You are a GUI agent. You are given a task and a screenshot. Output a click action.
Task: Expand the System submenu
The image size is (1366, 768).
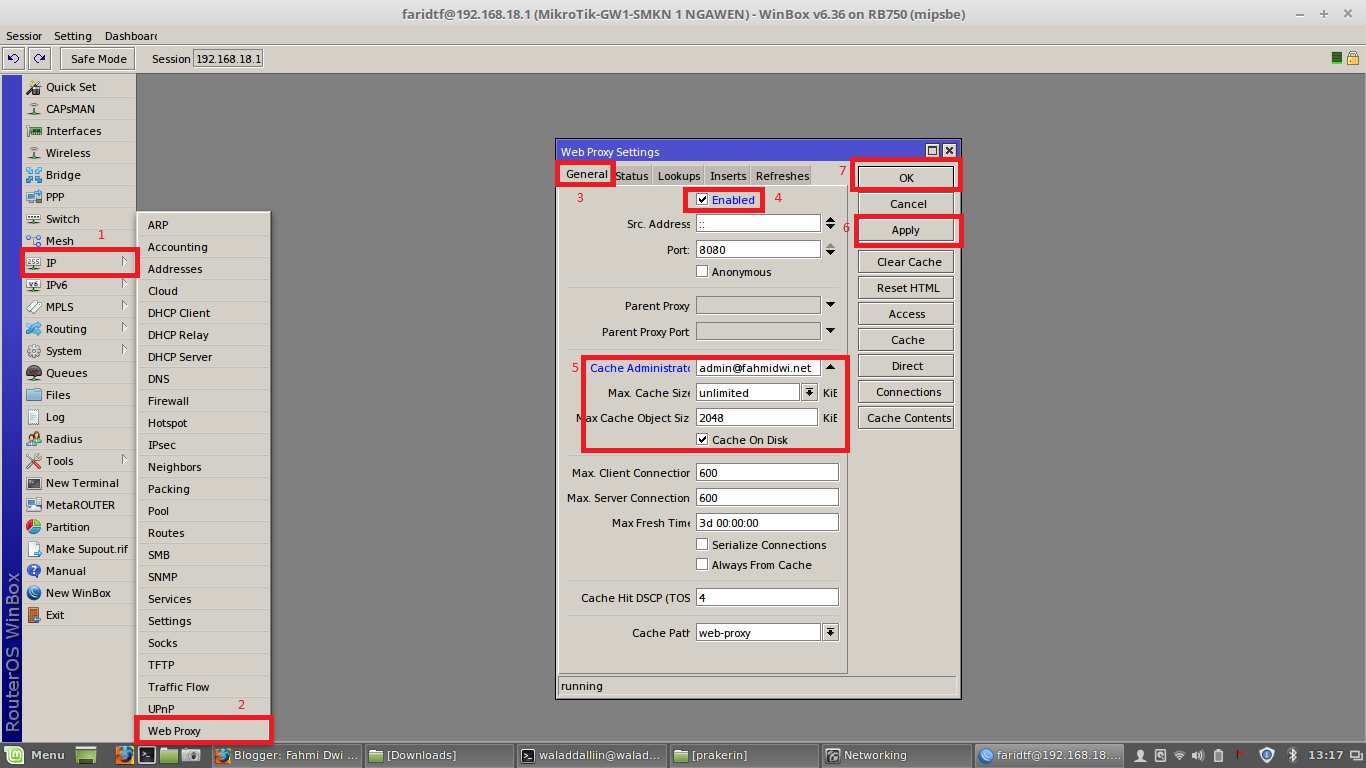tap(125, 350)
